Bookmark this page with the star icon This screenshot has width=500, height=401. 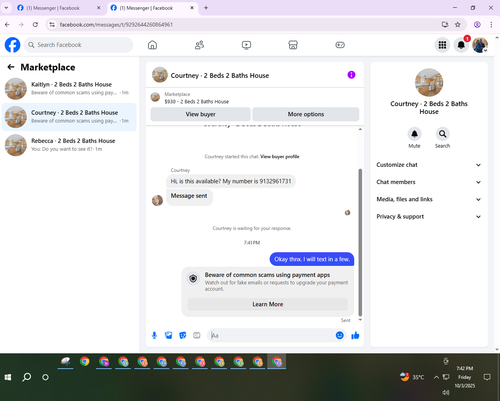(x=458, y=24)
